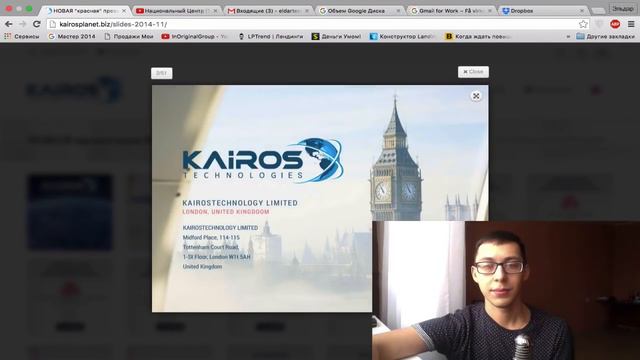This screenshot has width=640, height=360.
Task: Open the LPTrend | Лендинги bookmark
Action: (271, 37)
